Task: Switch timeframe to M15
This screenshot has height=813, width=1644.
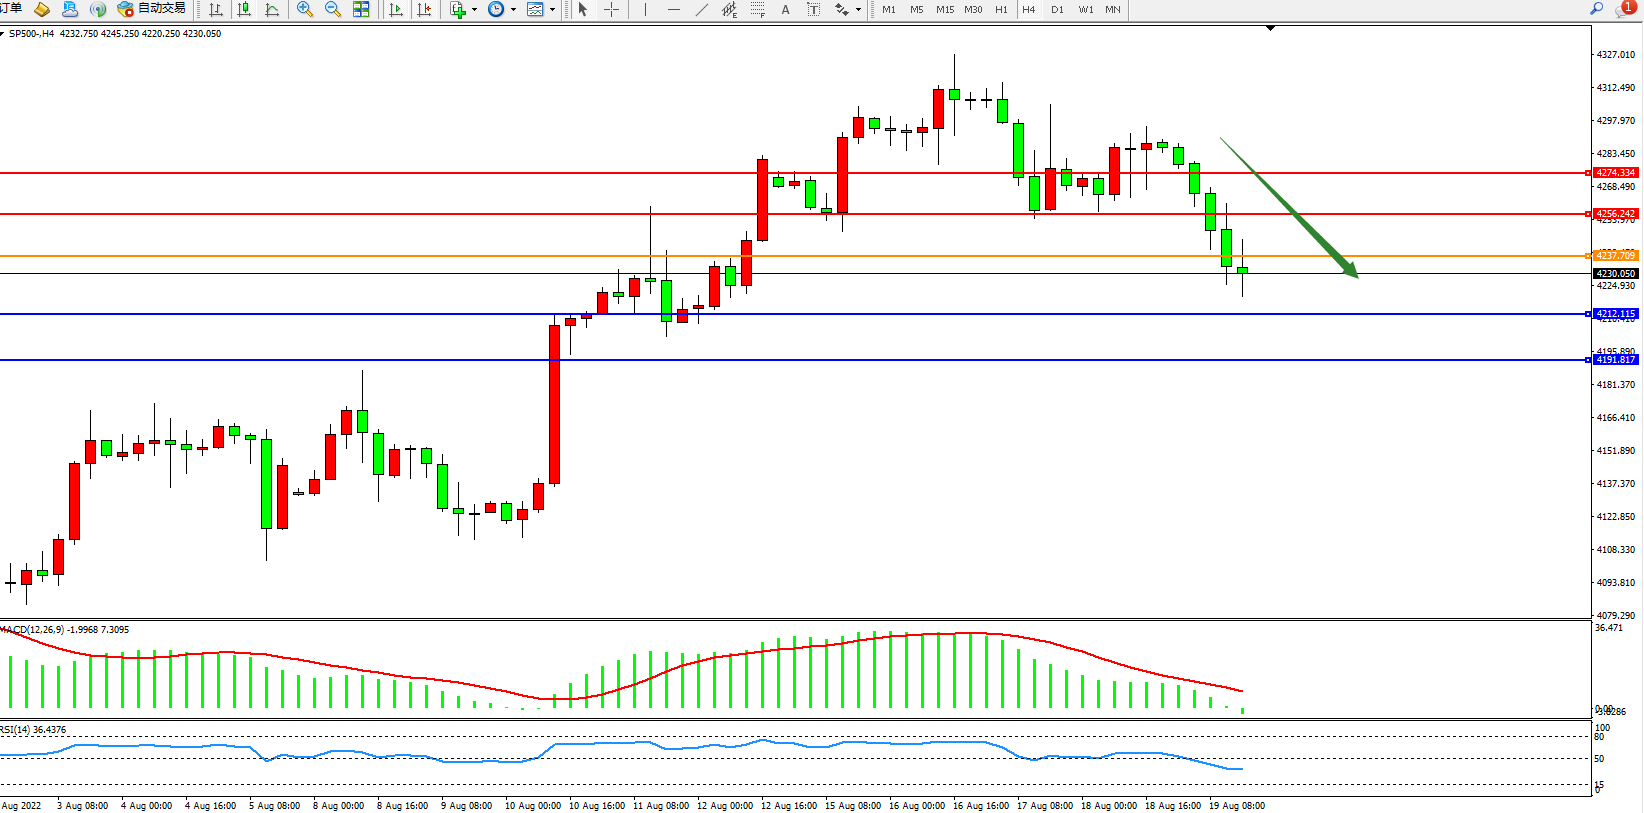Action: 944,10
